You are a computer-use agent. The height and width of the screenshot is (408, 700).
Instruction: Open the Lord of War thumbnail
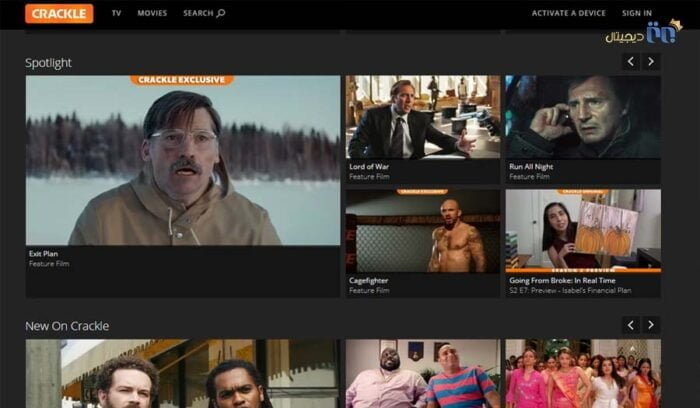[x=423, y=117]
